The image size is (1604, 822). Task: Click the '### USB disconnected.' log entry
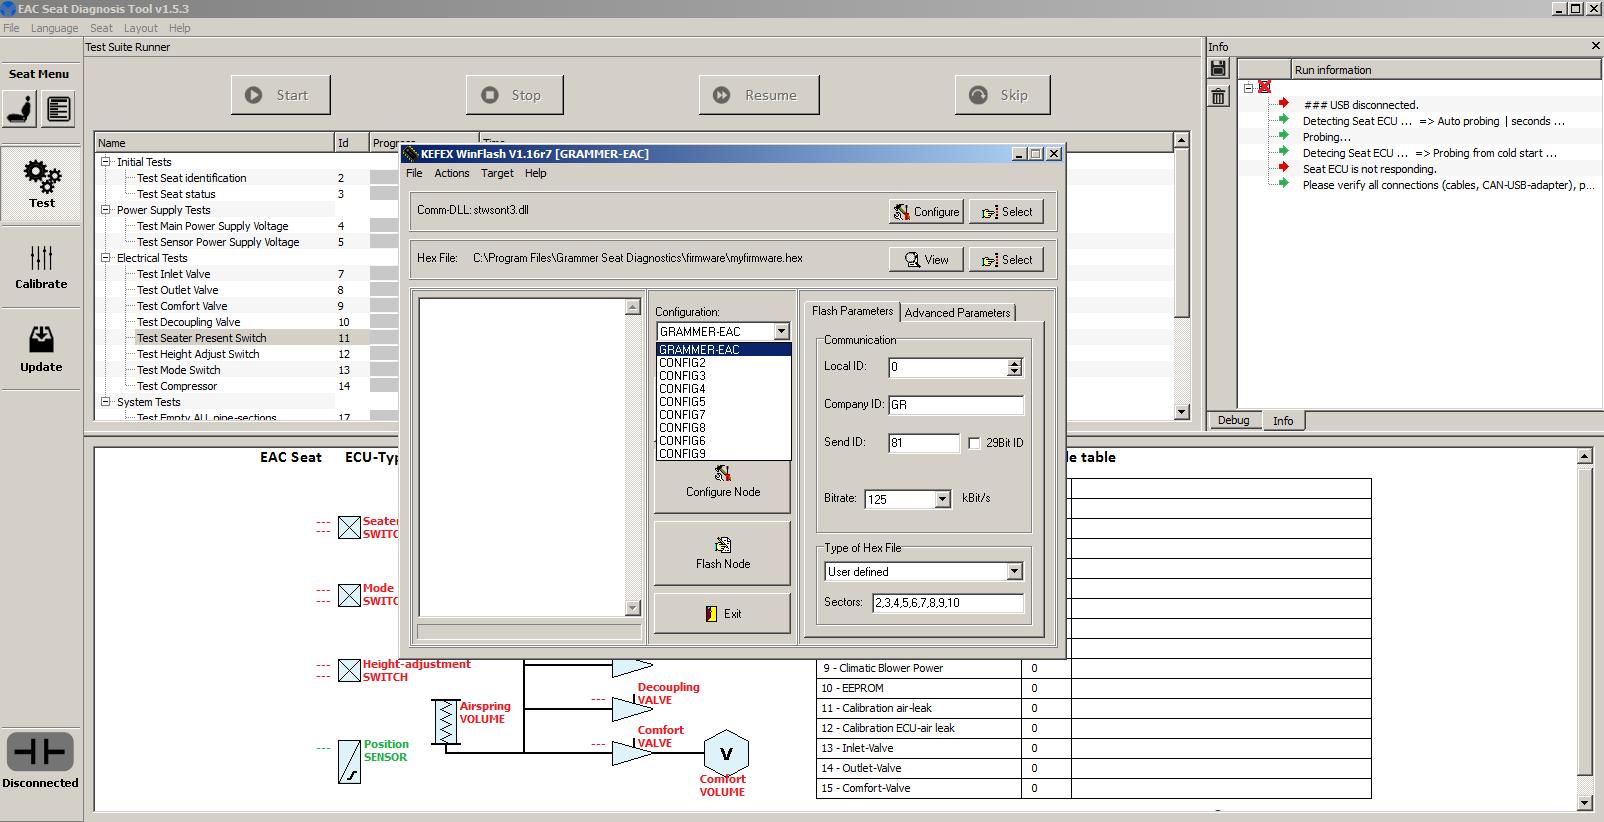click(x=1360, y=105)
